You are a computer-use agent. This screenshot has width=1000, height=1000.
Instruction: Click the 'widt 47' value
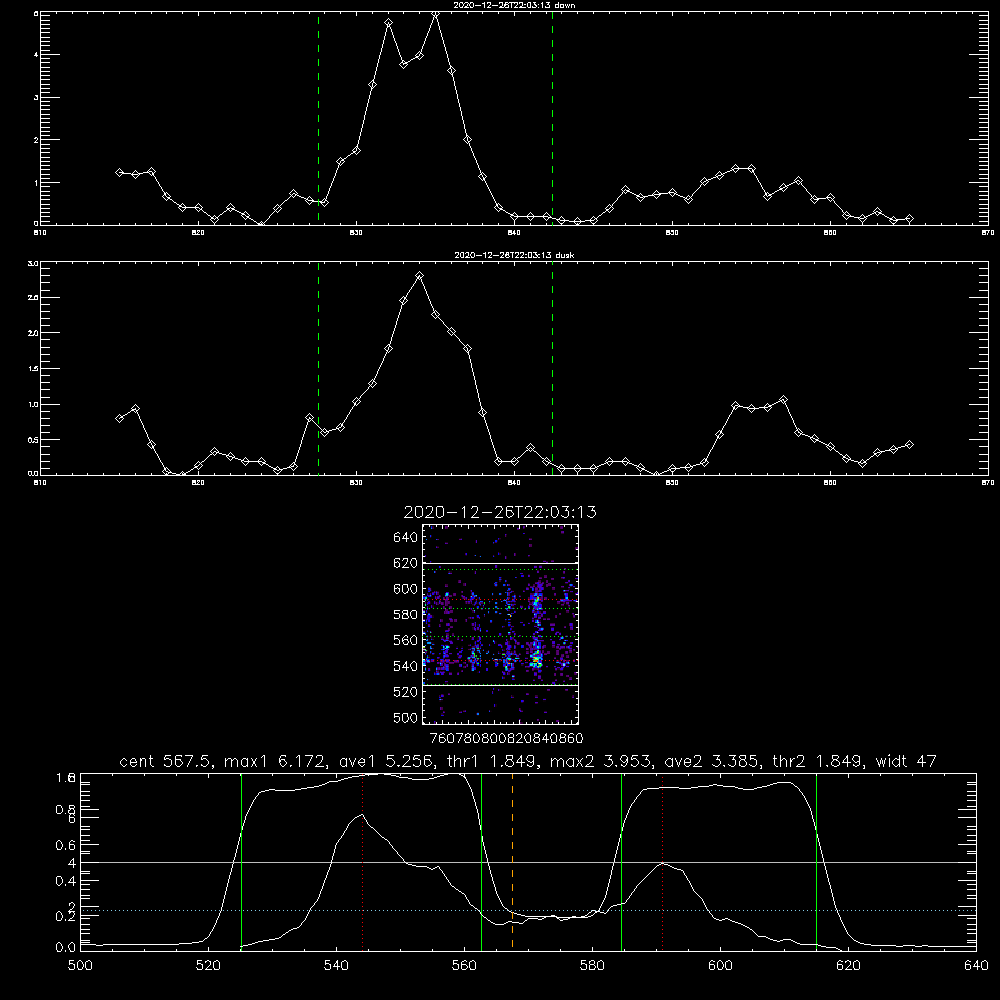tap(906, 761)
